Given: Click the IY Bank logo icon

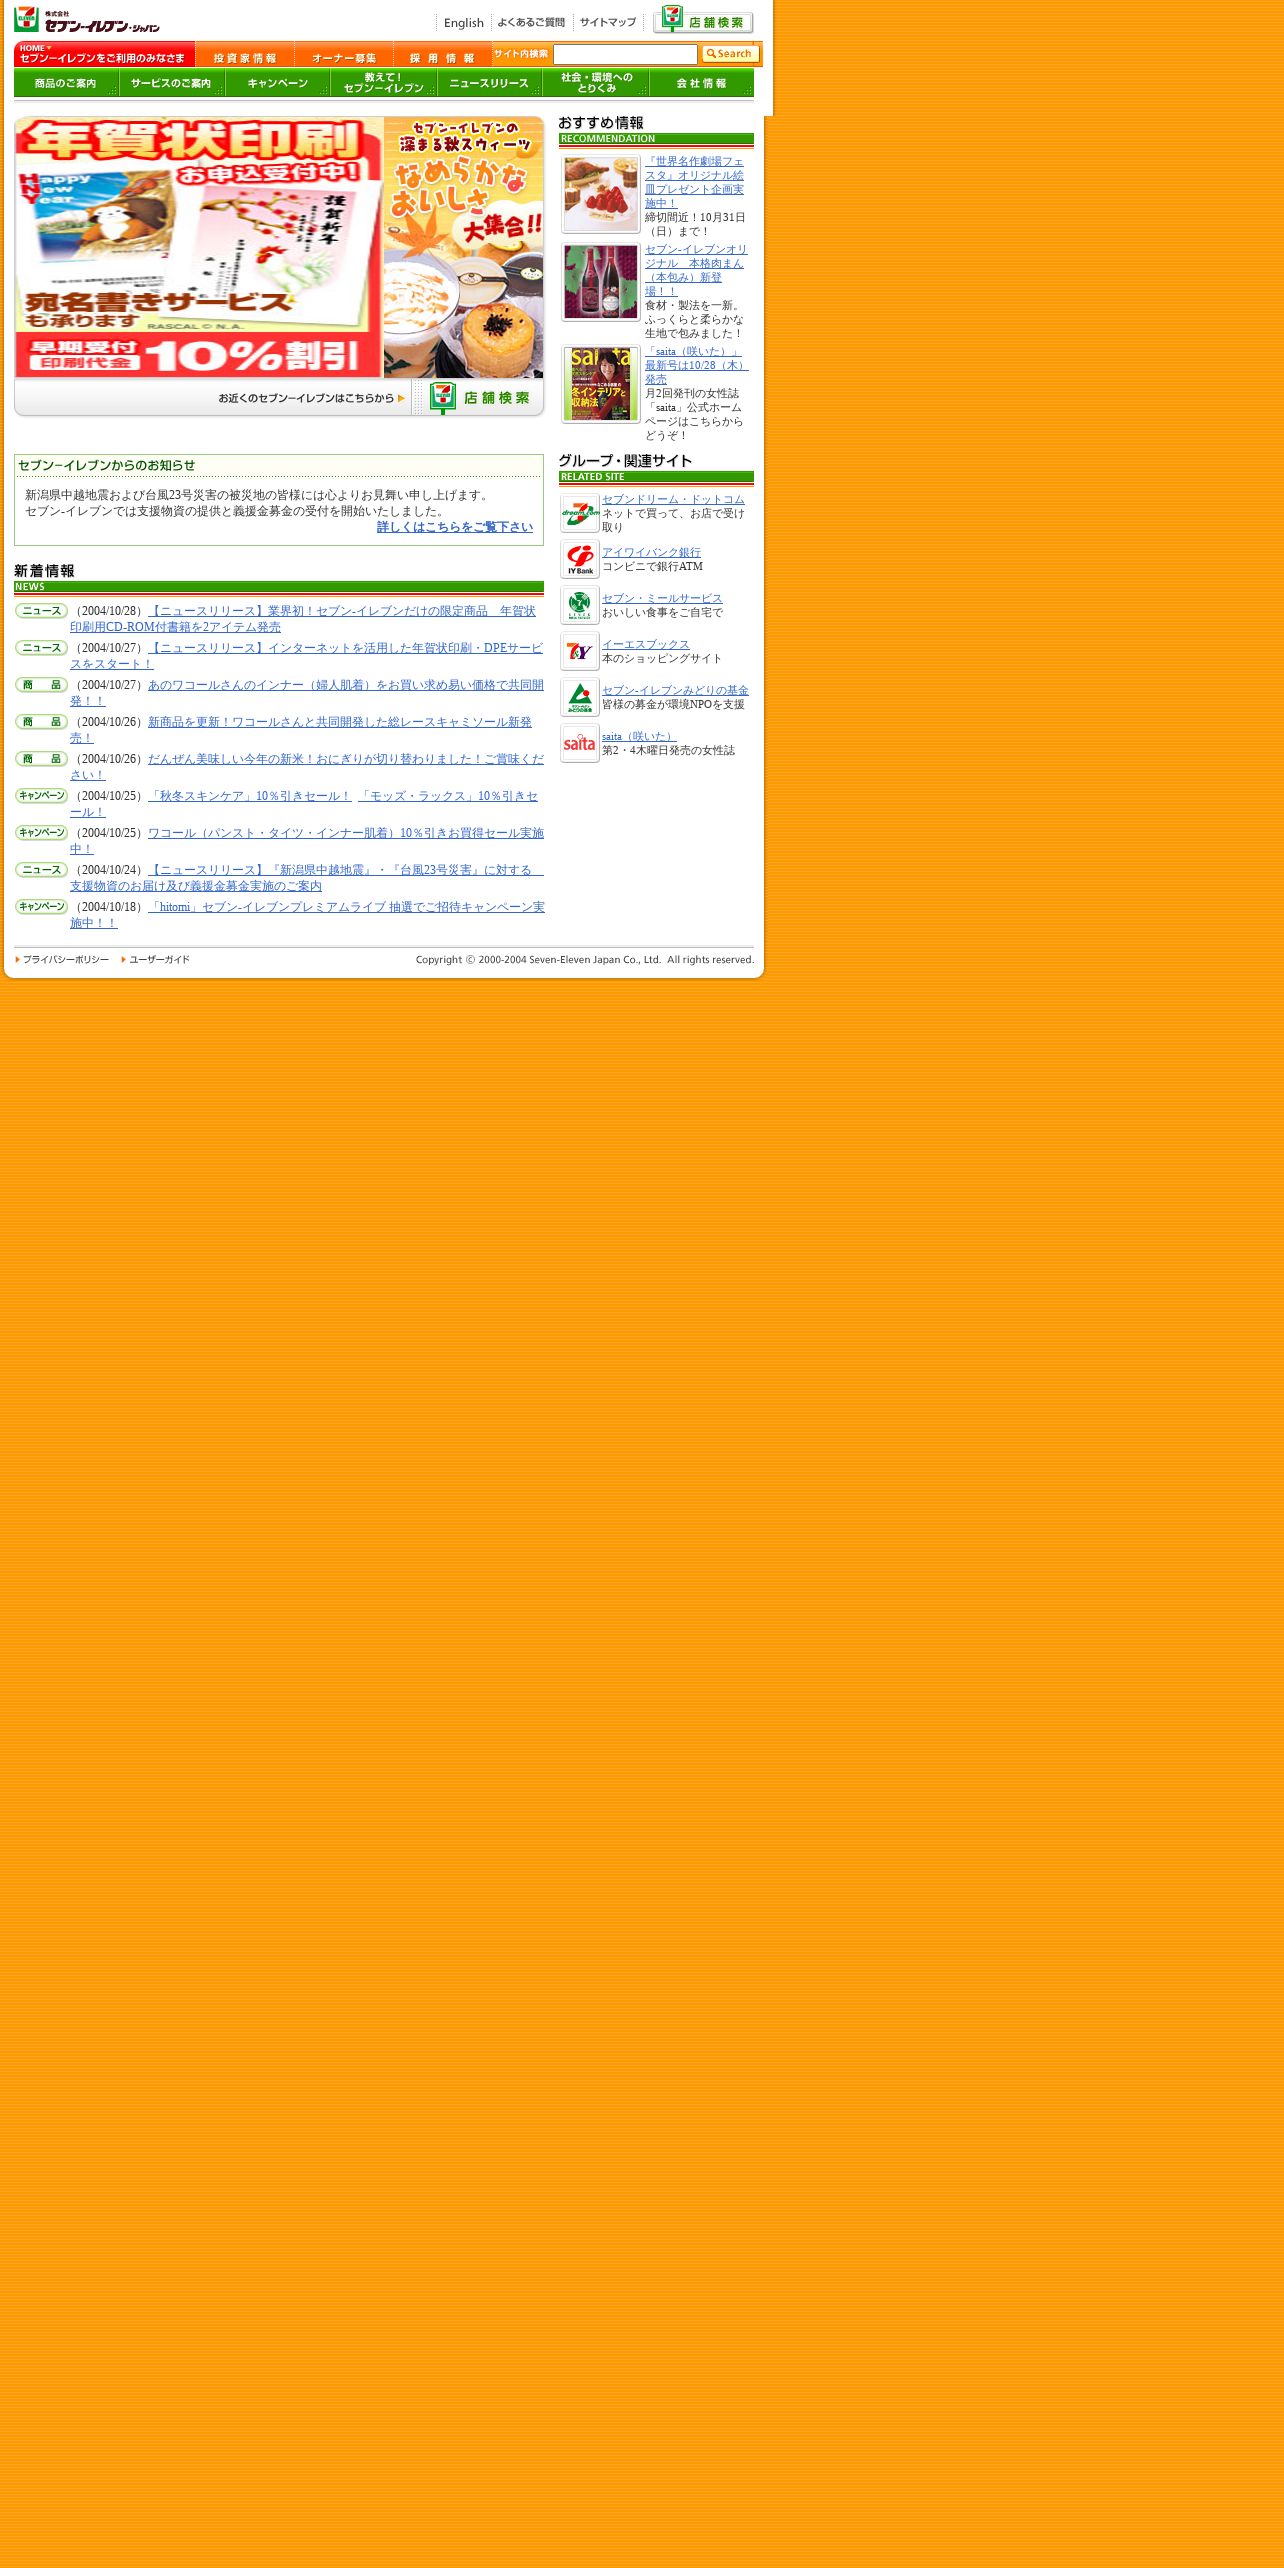Looking at the screenshot, I should (580, 559).
